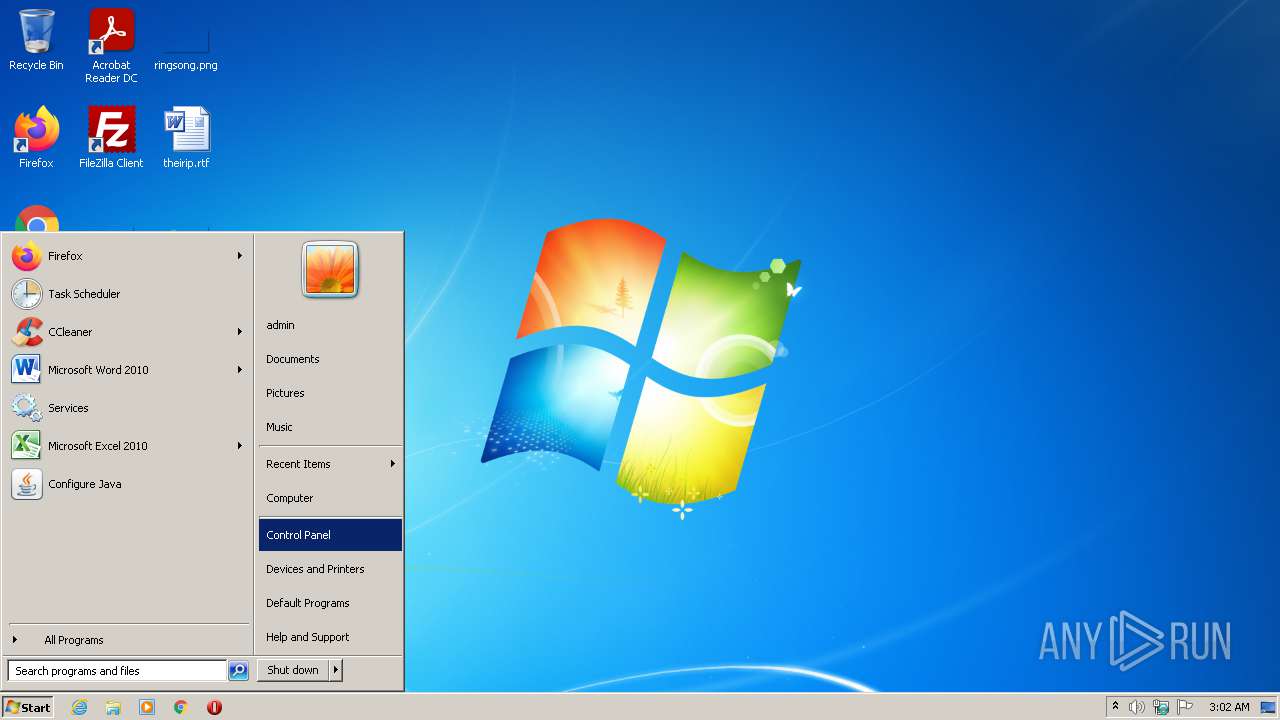Focus the Search programs and files box

[x=117, y=671]
